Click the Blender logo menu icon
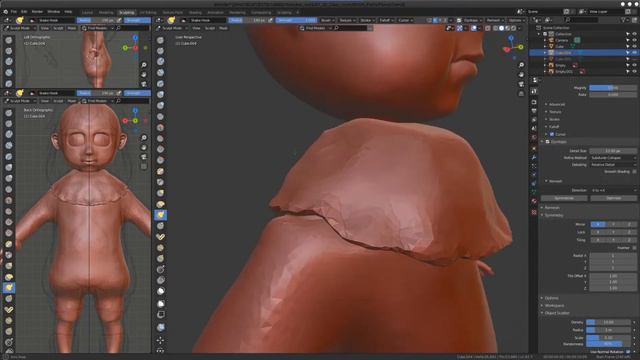 (6, 12)
